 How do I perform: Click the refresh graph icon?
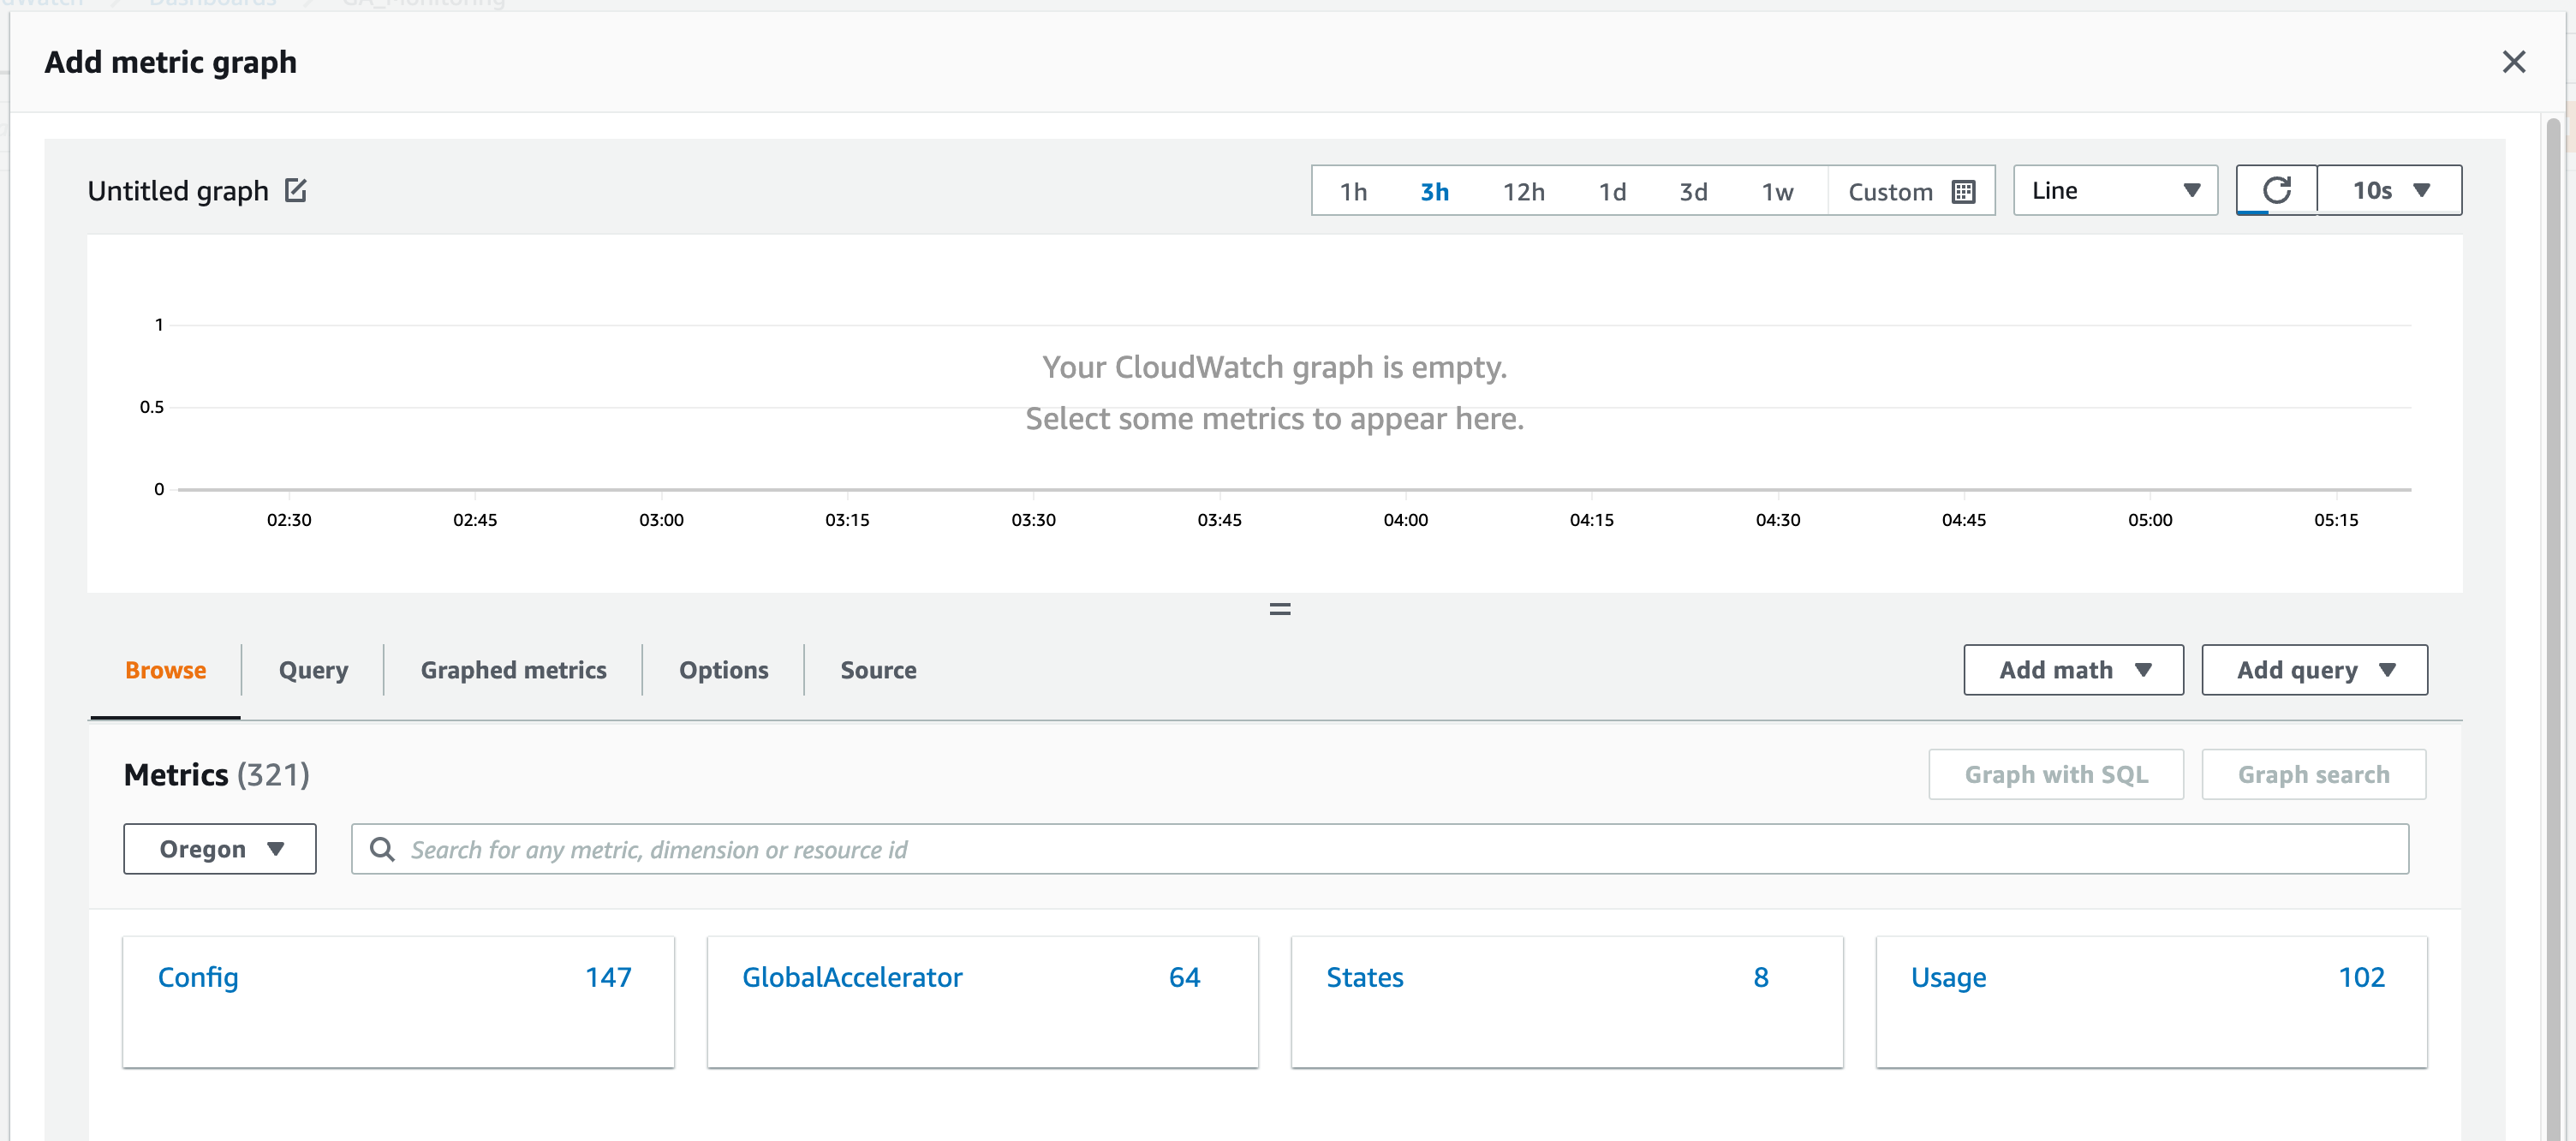click(2276, 190)
